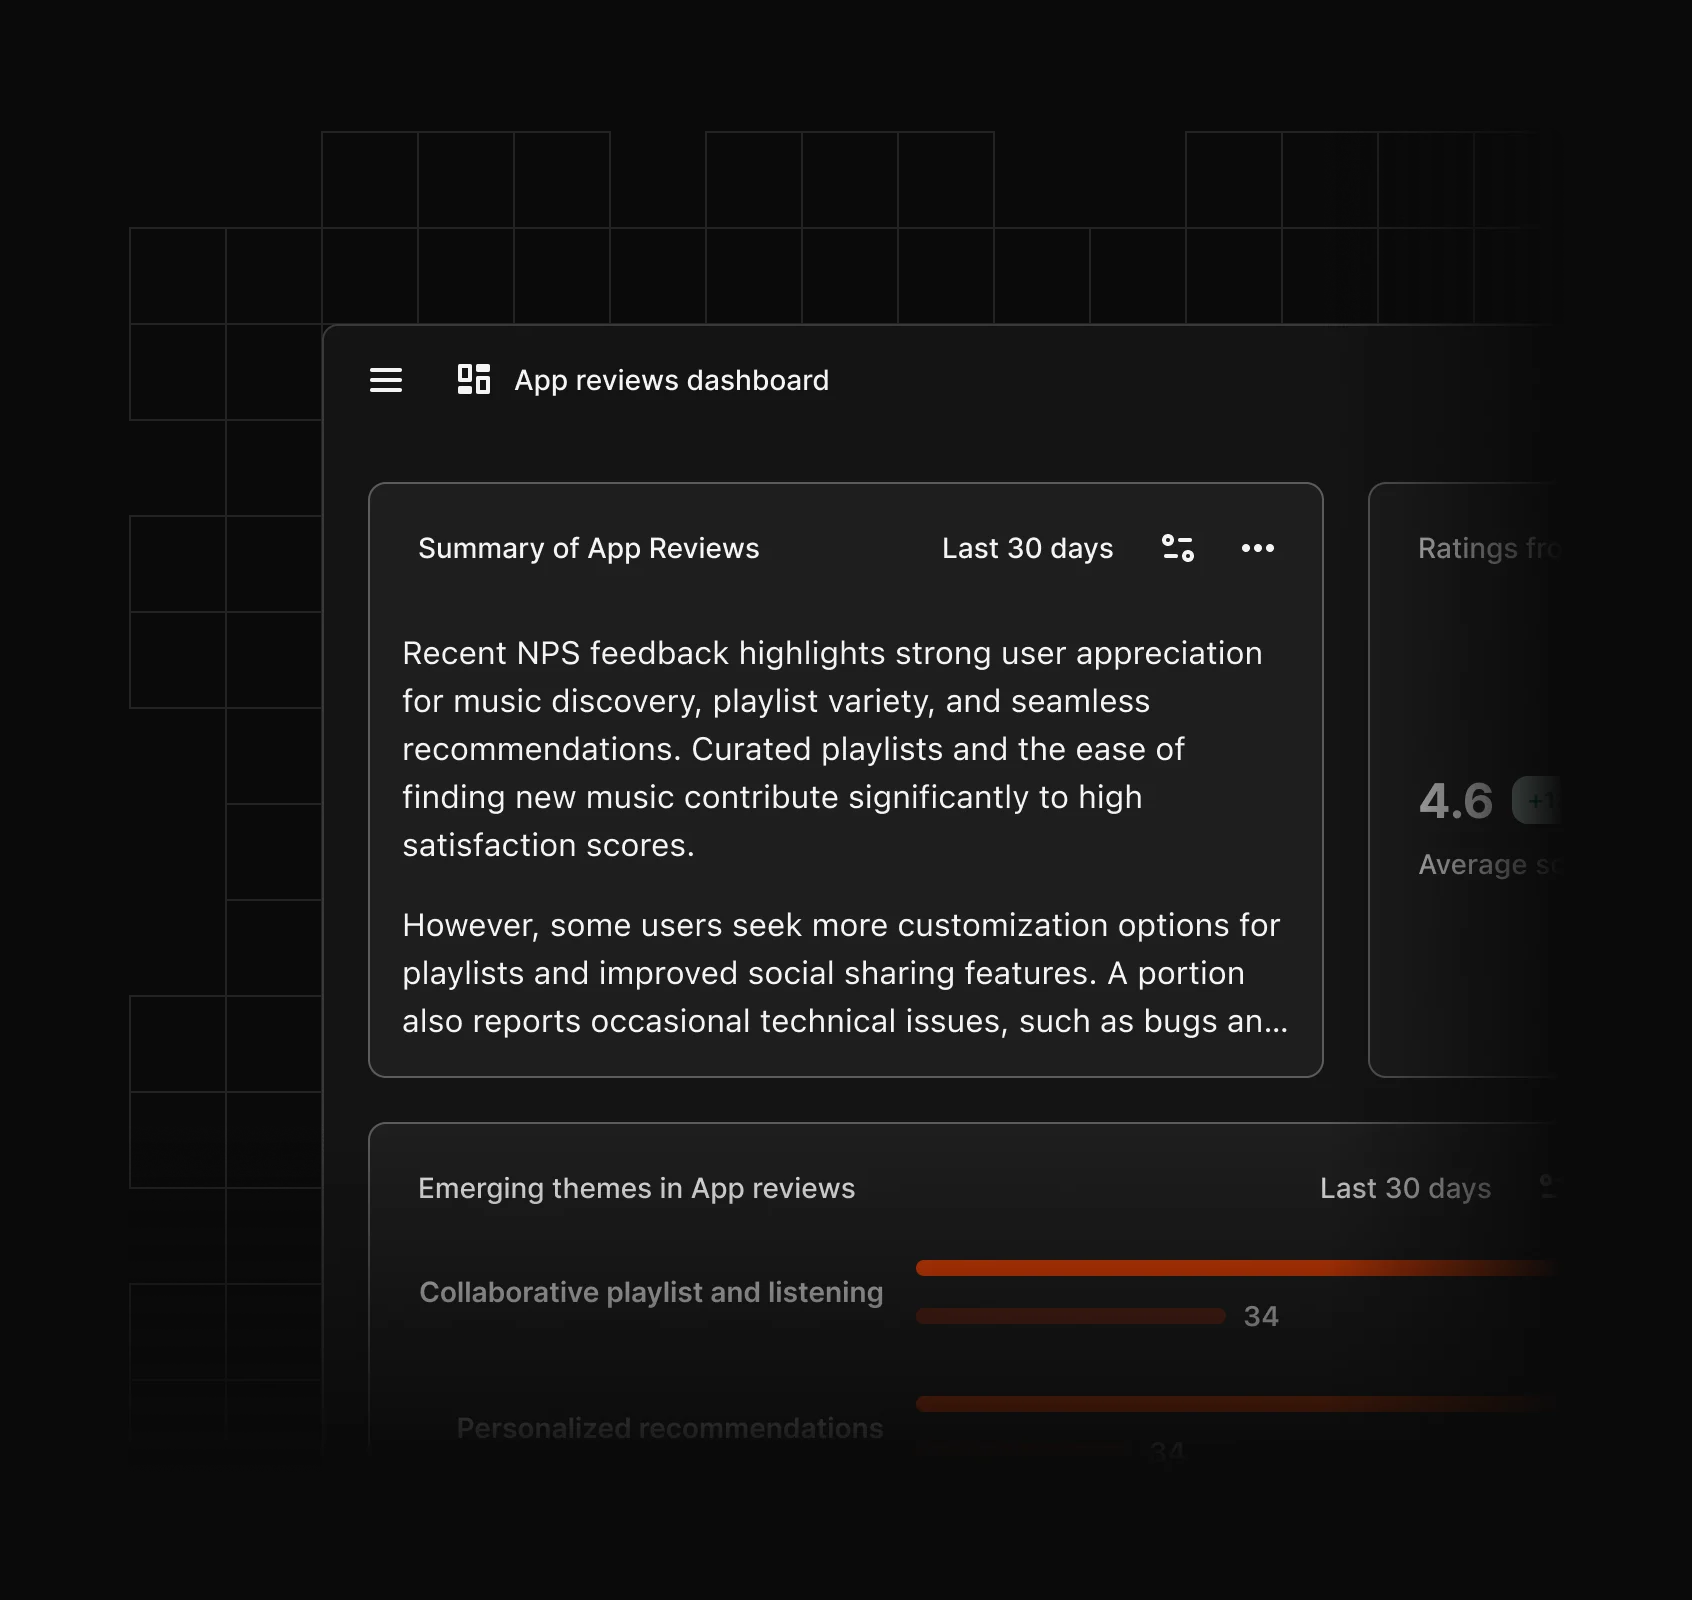1692x1600 pixels.
Task: Open Last 30 days selector in Emerging themes
Action: coord(1404,1188)
